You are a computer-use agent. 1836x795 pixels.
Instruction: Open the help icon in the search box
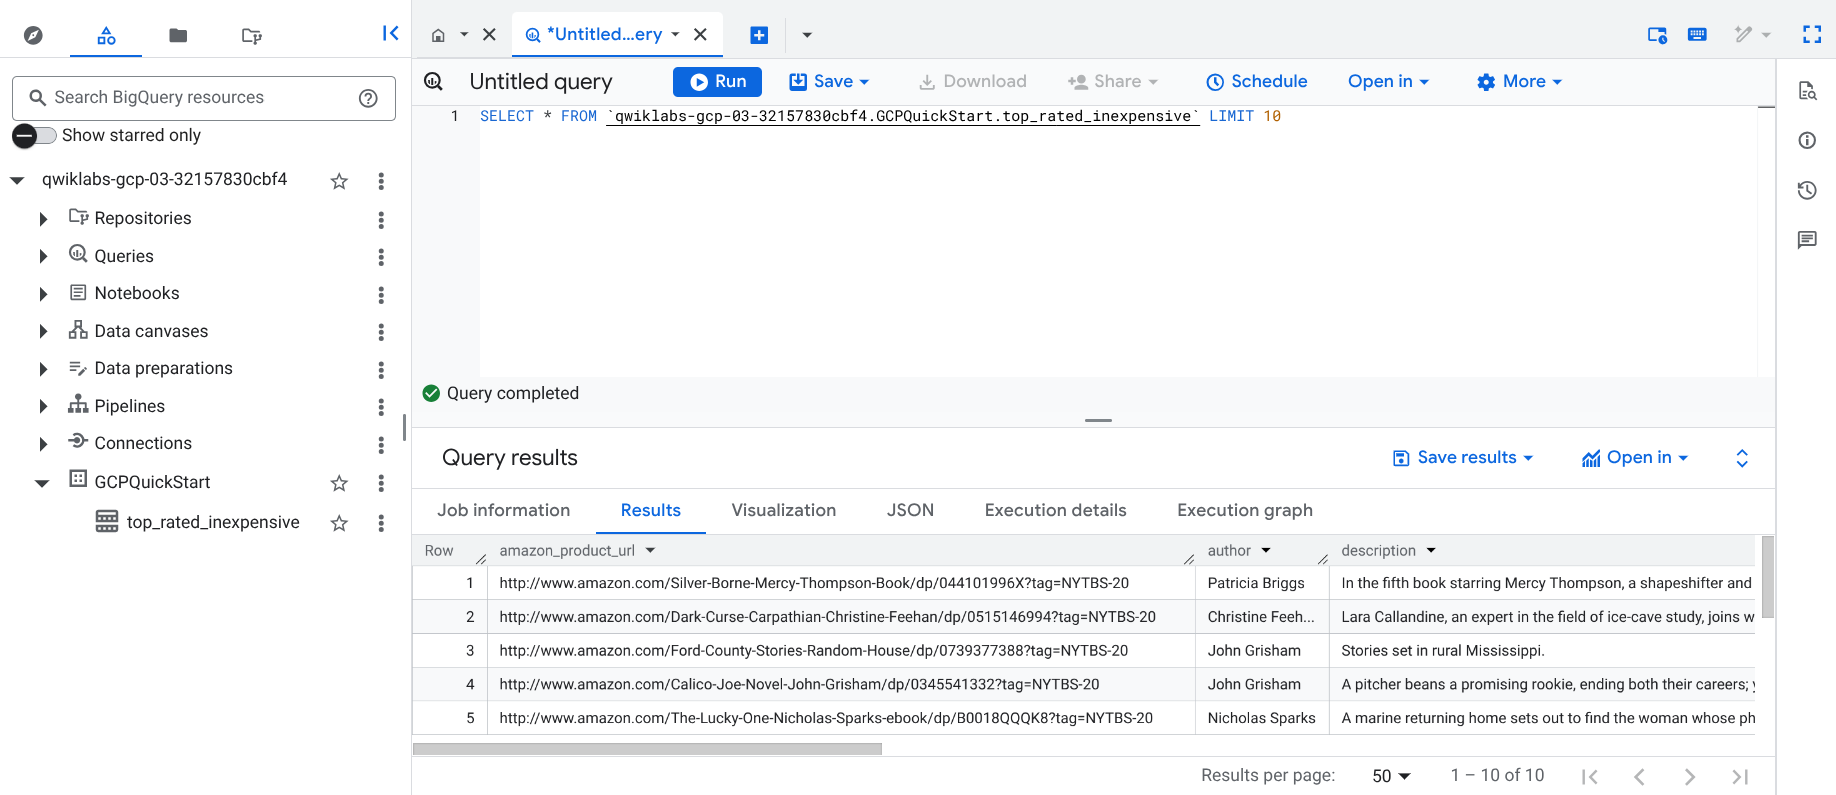[368, 98]
